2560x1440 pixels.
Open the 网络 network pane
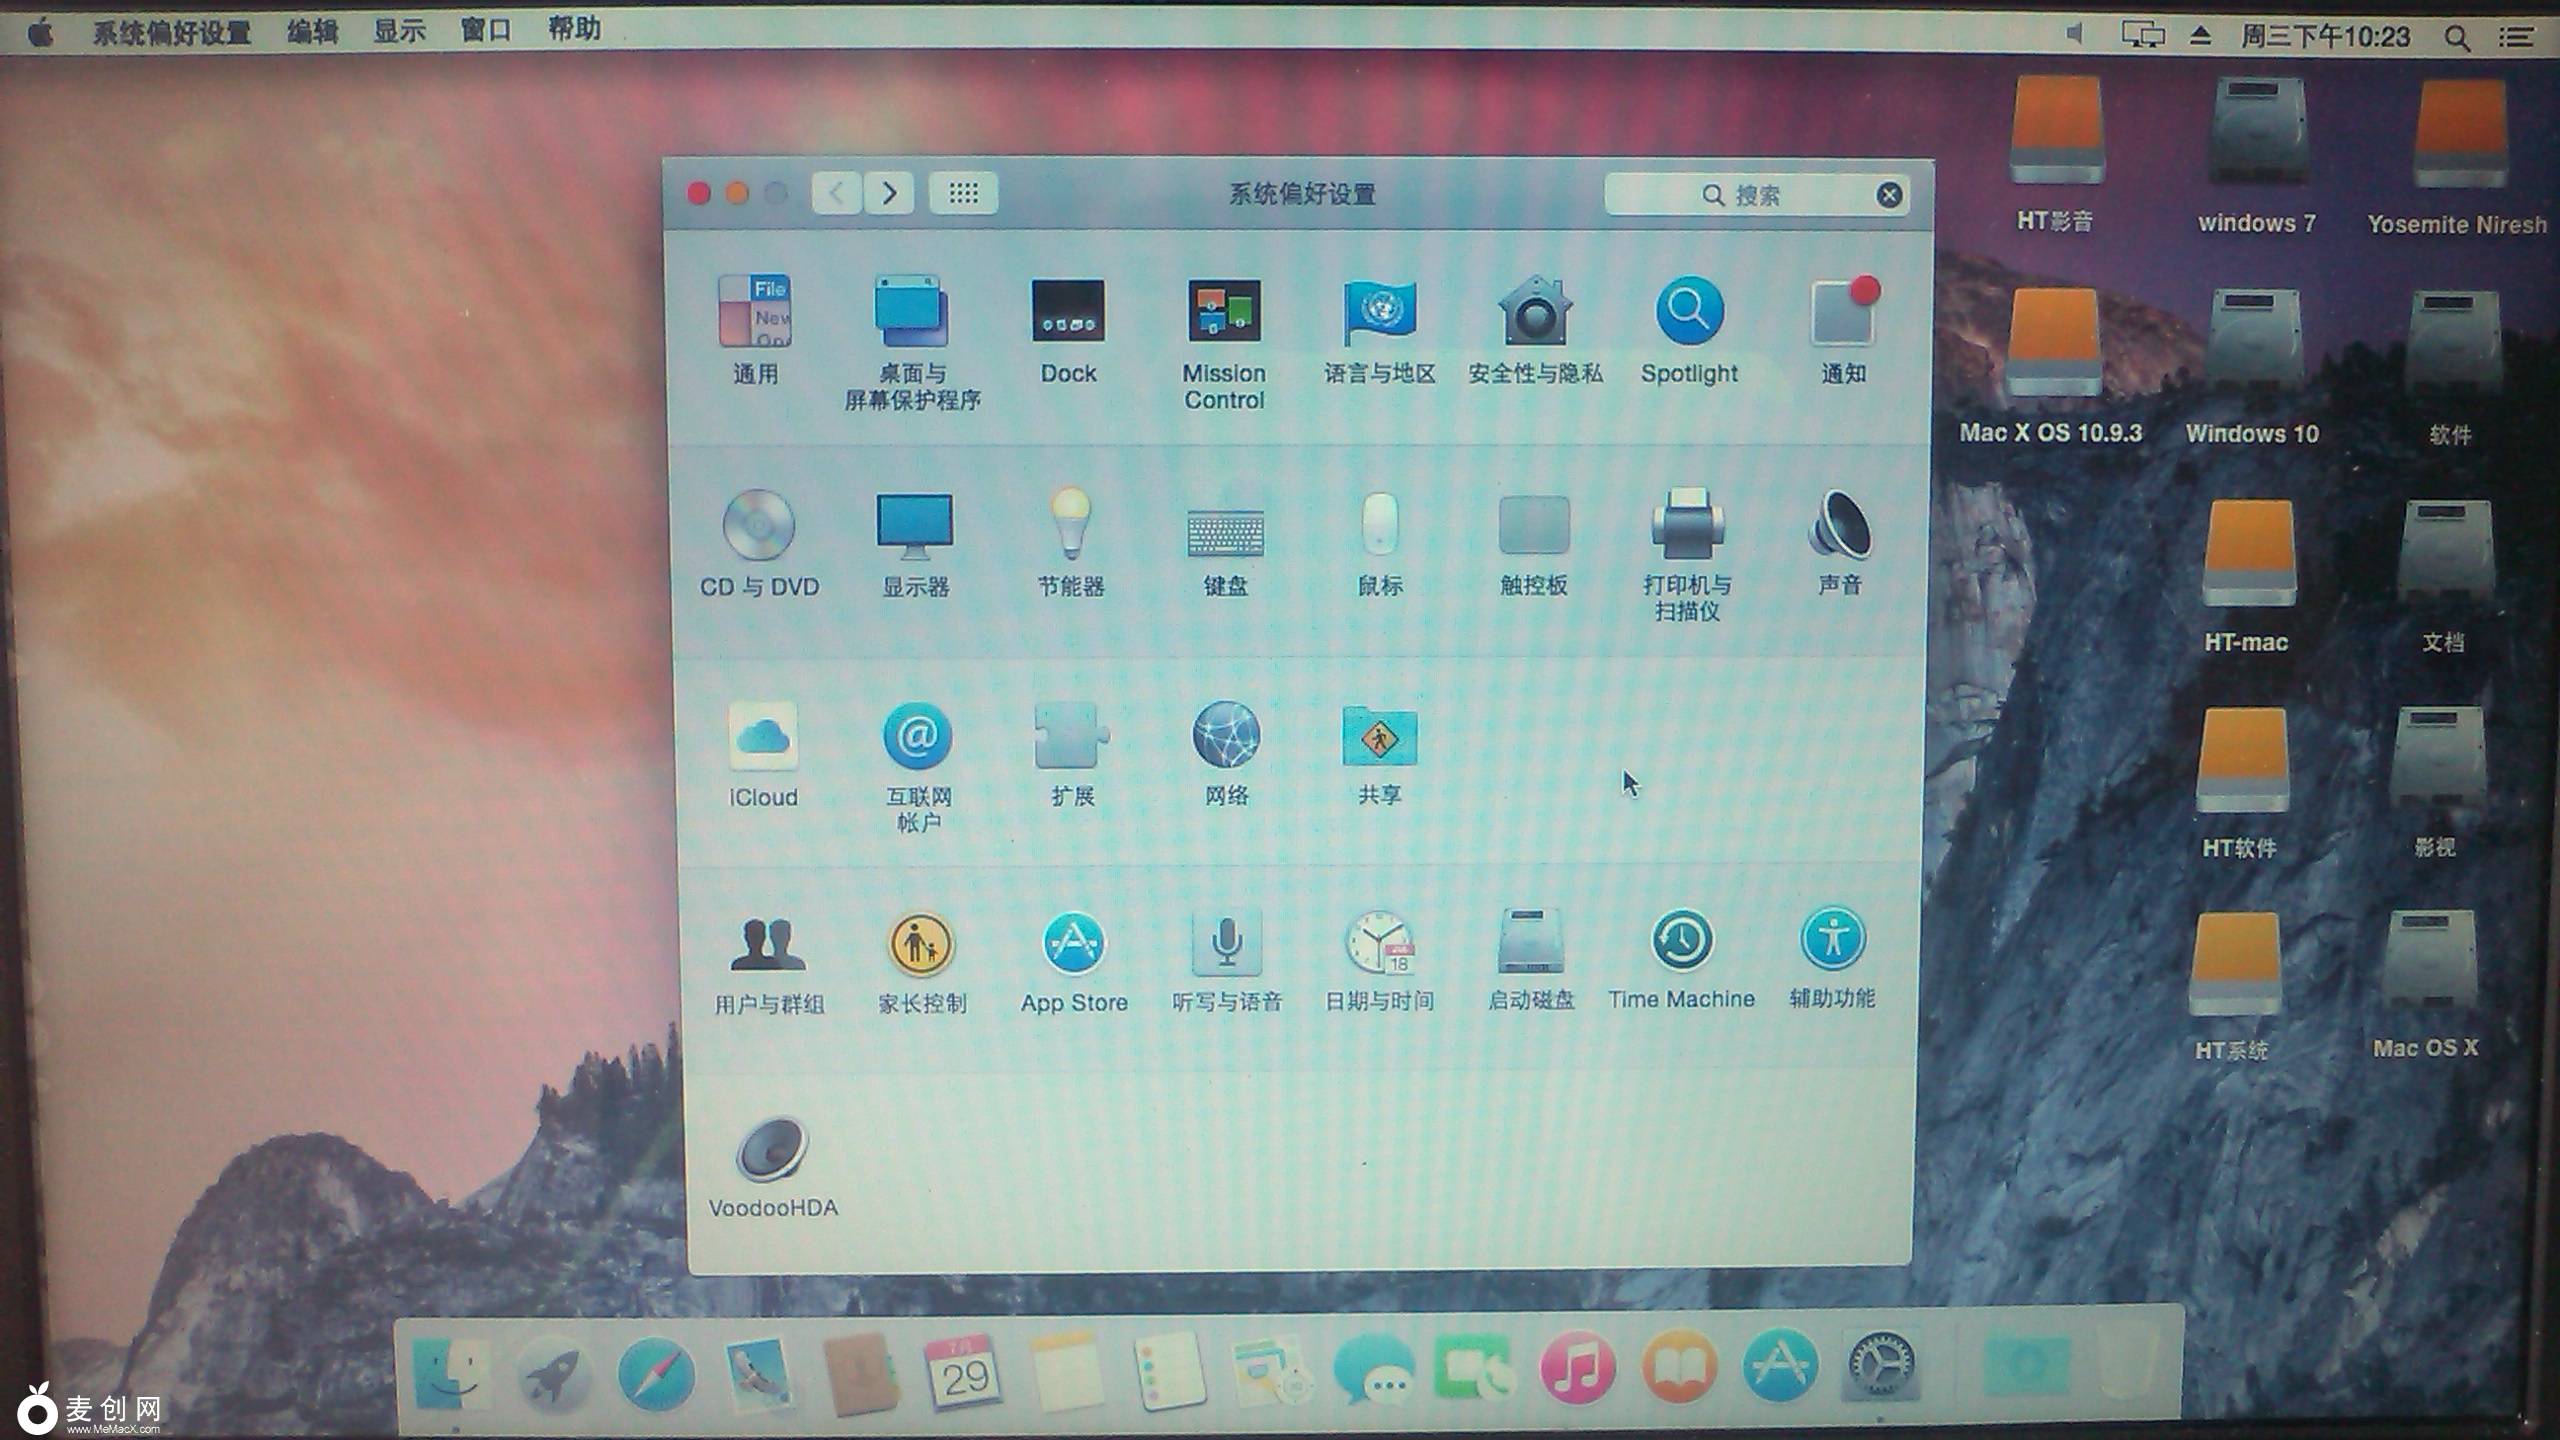click(x=1226, y=738)
